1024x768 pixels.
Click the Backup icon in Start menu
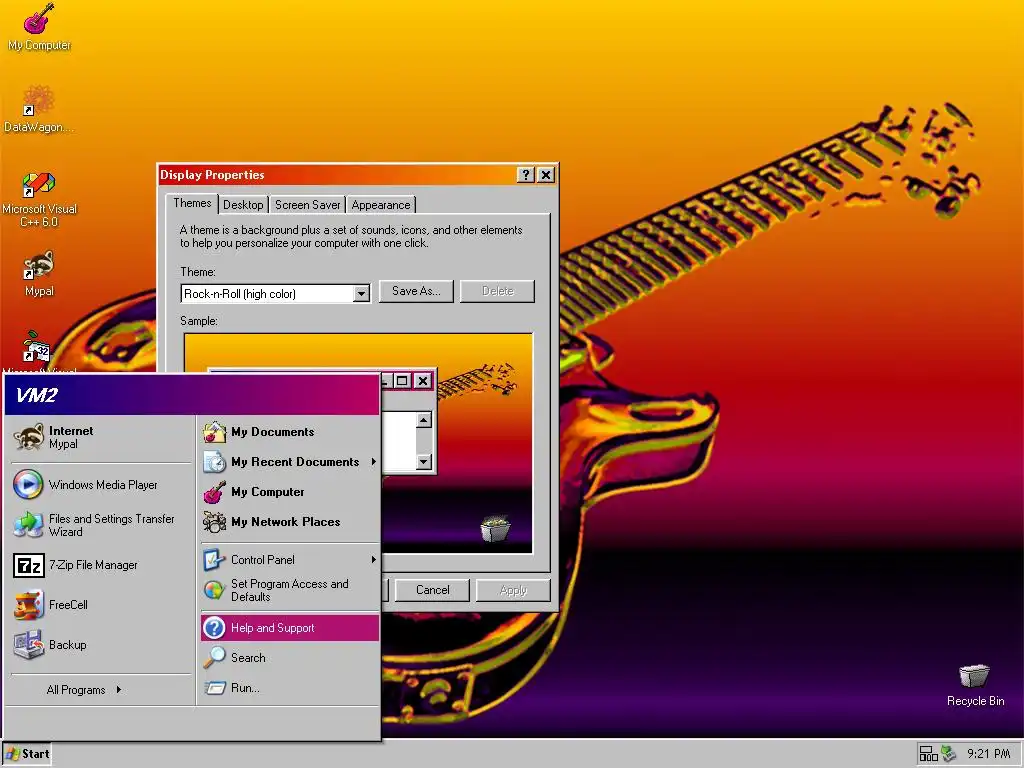pyautogui.click(x=28, y=645)
